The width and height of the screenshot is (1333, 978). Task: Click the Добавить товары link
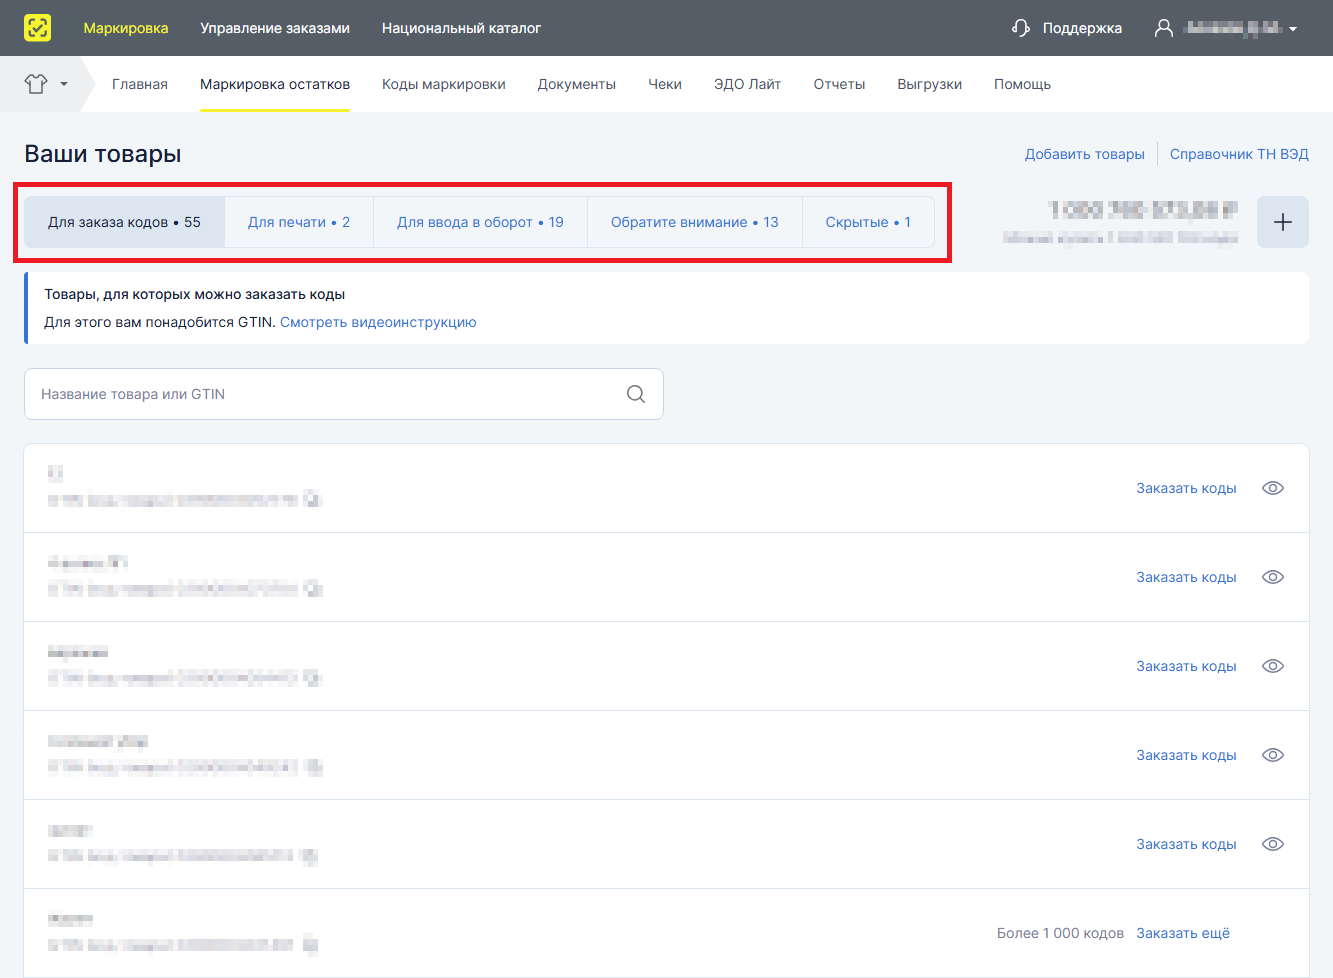coord(1085,154)
